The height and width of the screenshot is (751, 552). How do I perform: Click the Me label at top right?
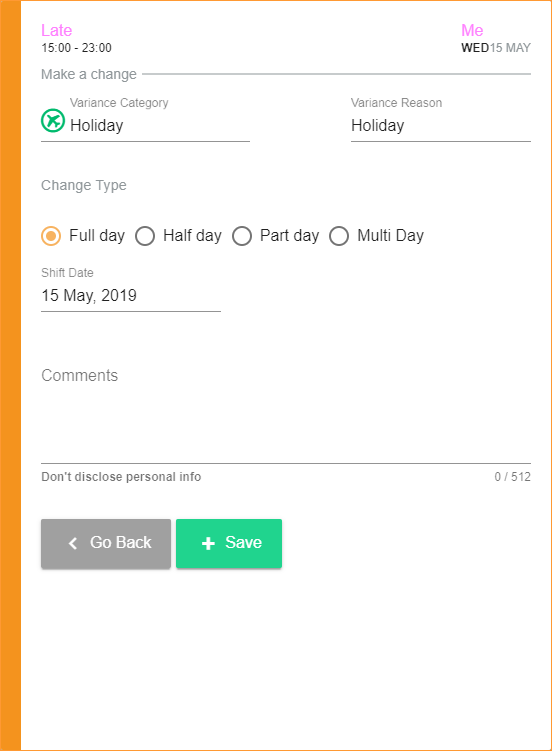click(x=472, y=30)
